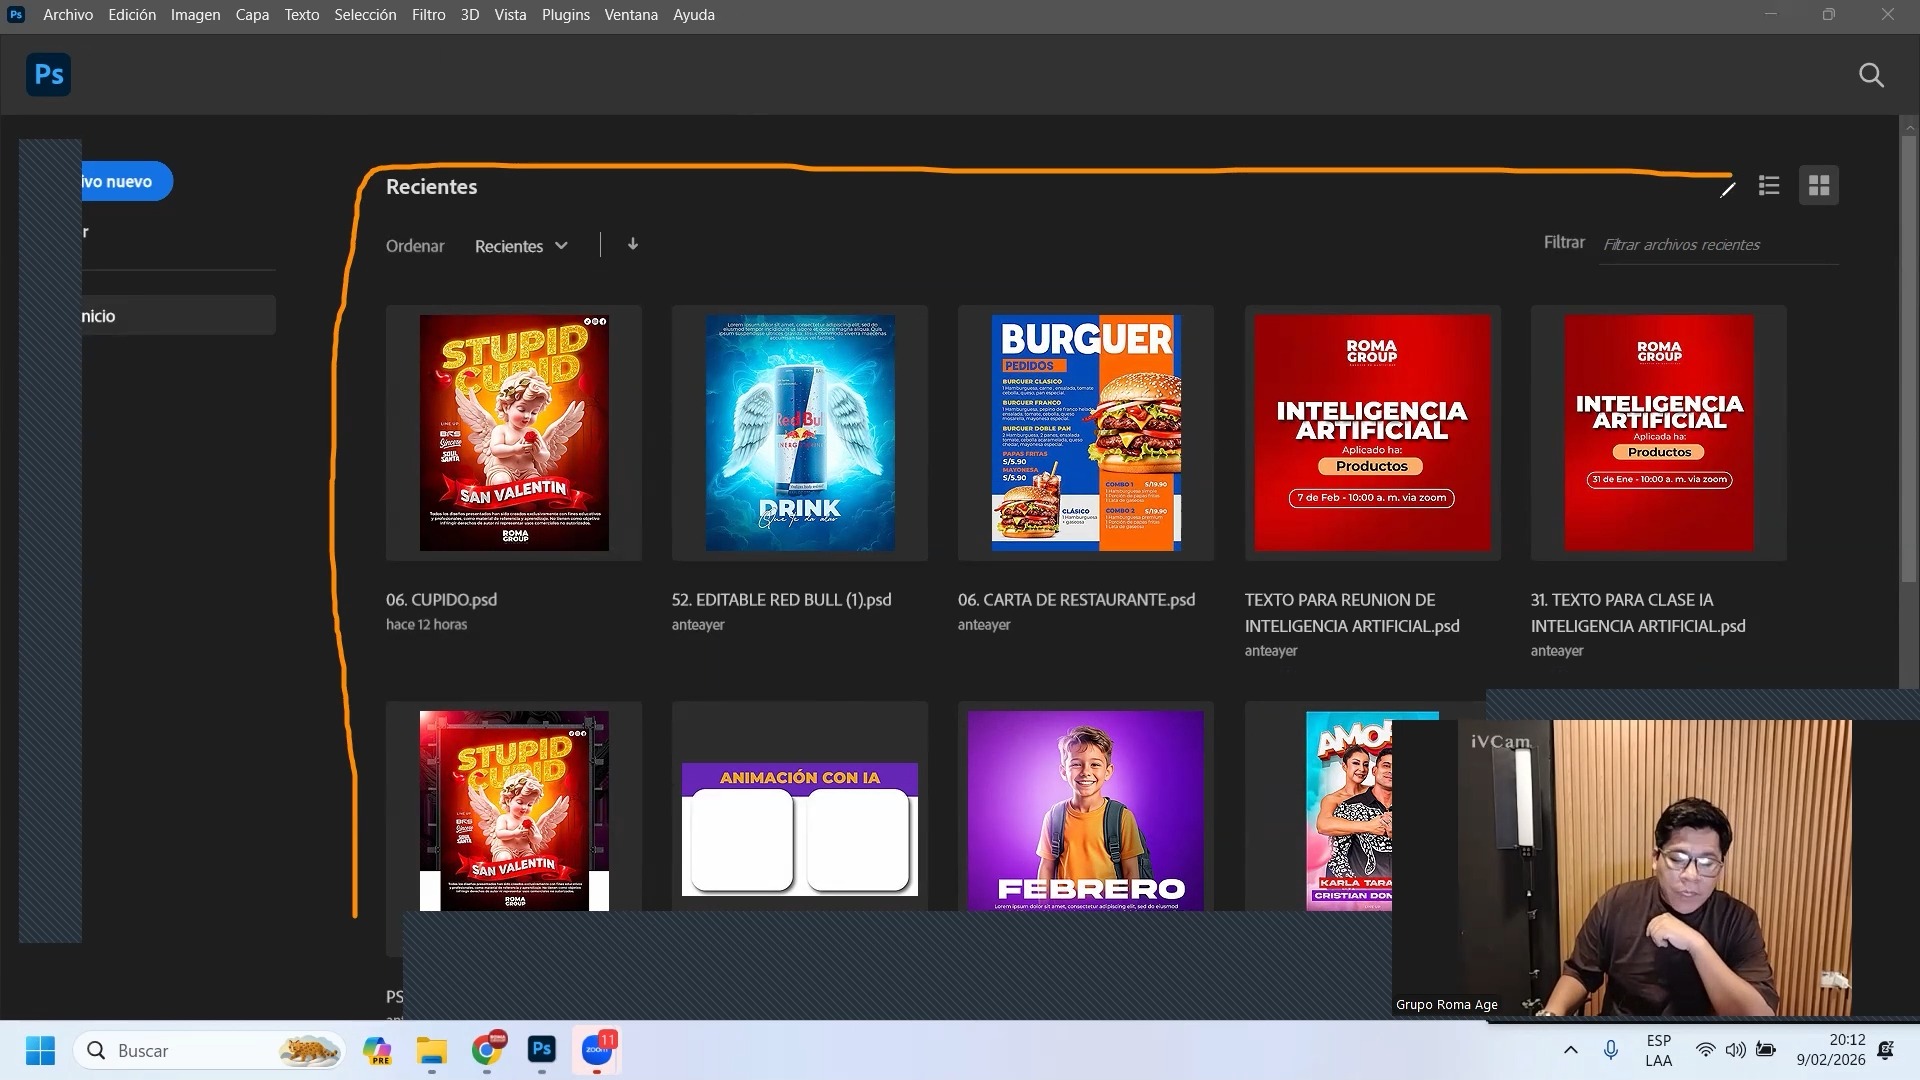Screen dimensions: 1920x1080
Task: Open the Copilot taskbar icon
Action: tap(377, 1050)
